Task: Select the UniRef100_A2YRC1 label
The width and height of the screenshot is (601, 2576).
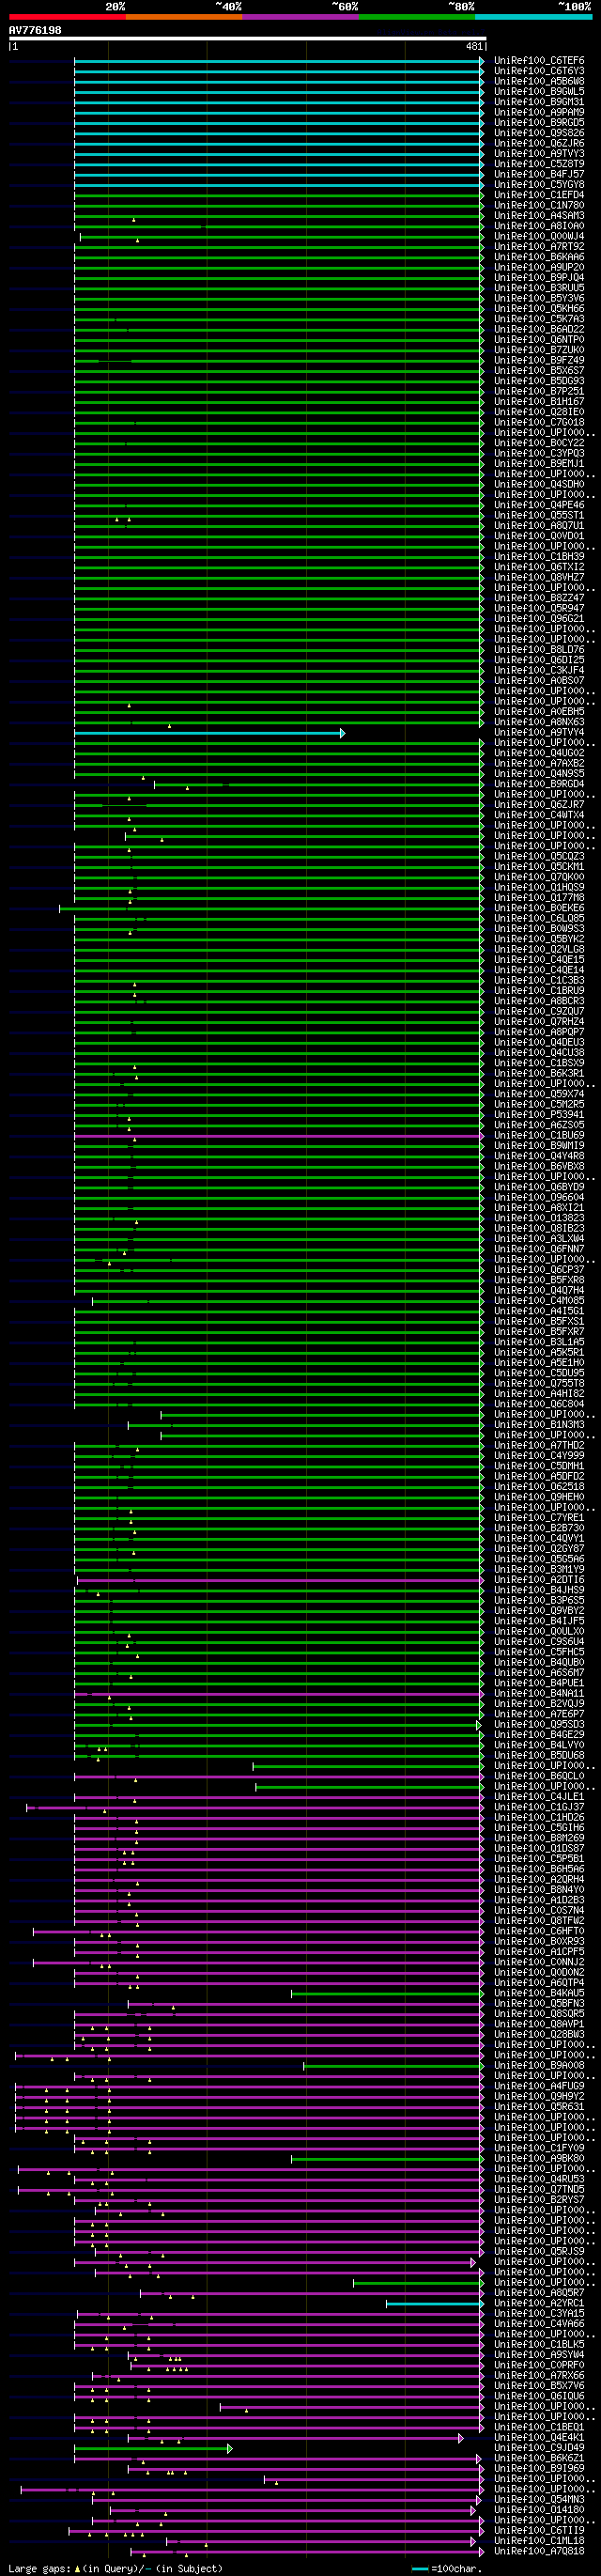Action: pos(539,2303)
